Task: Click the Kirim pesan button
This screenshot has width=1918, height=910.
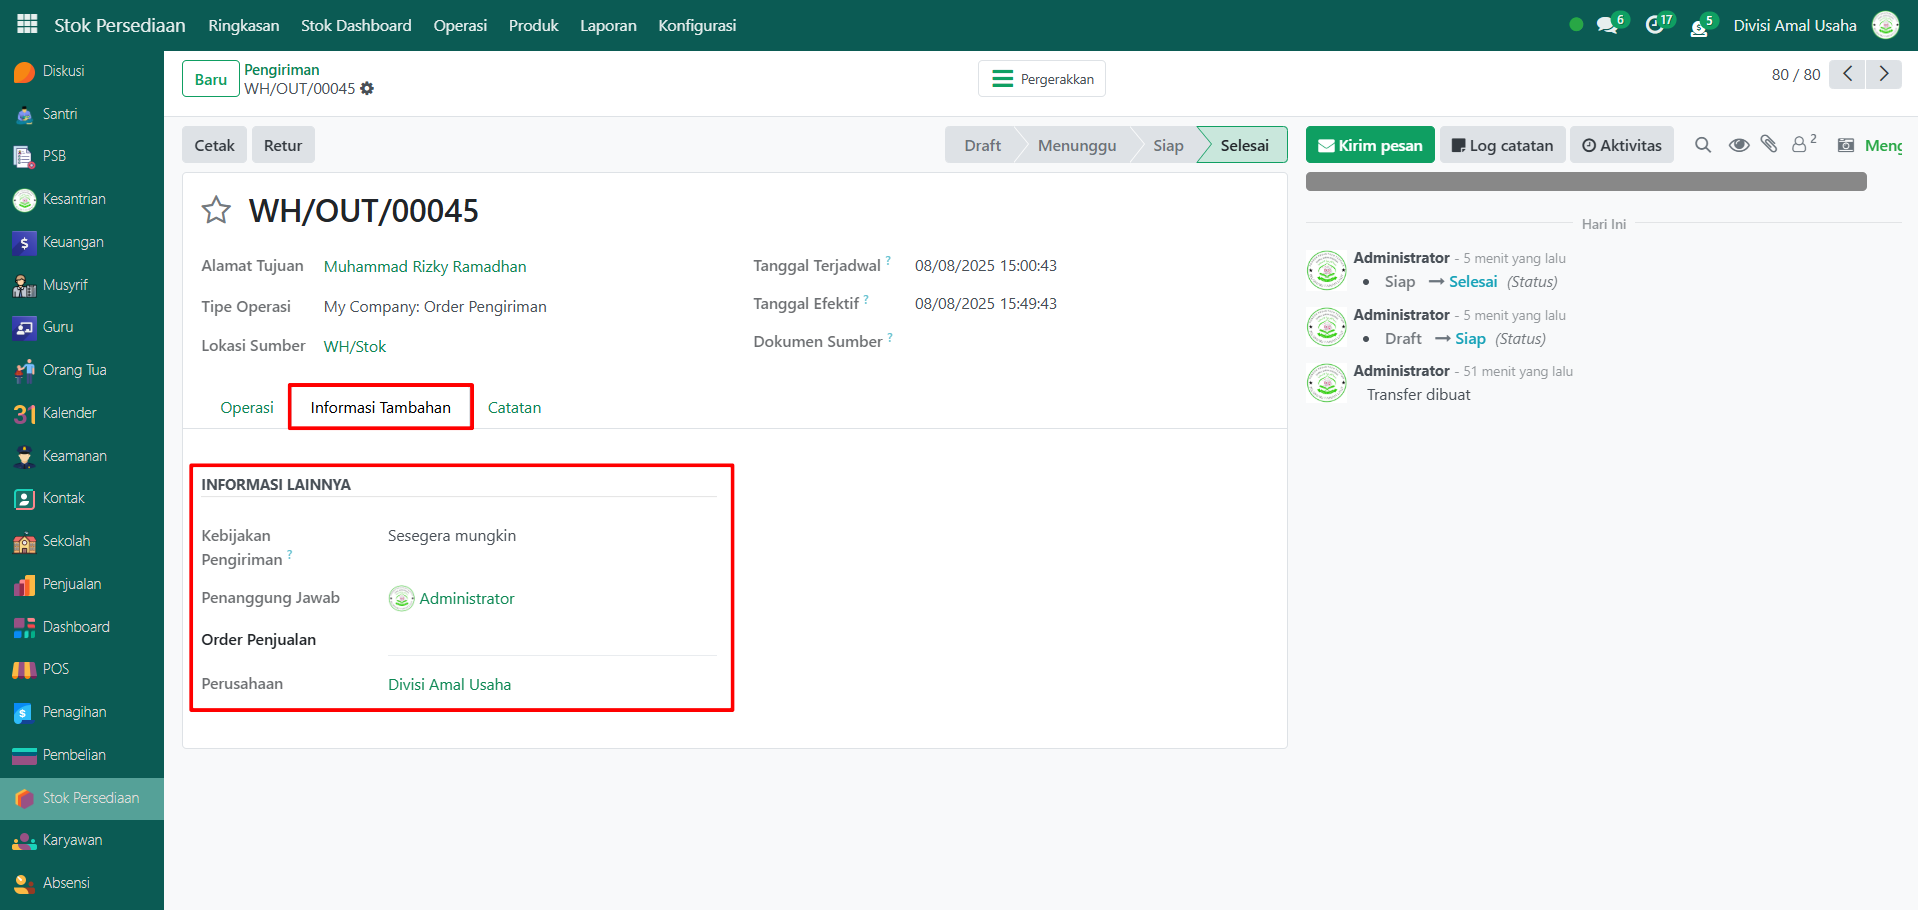Action: [1369, 145]
